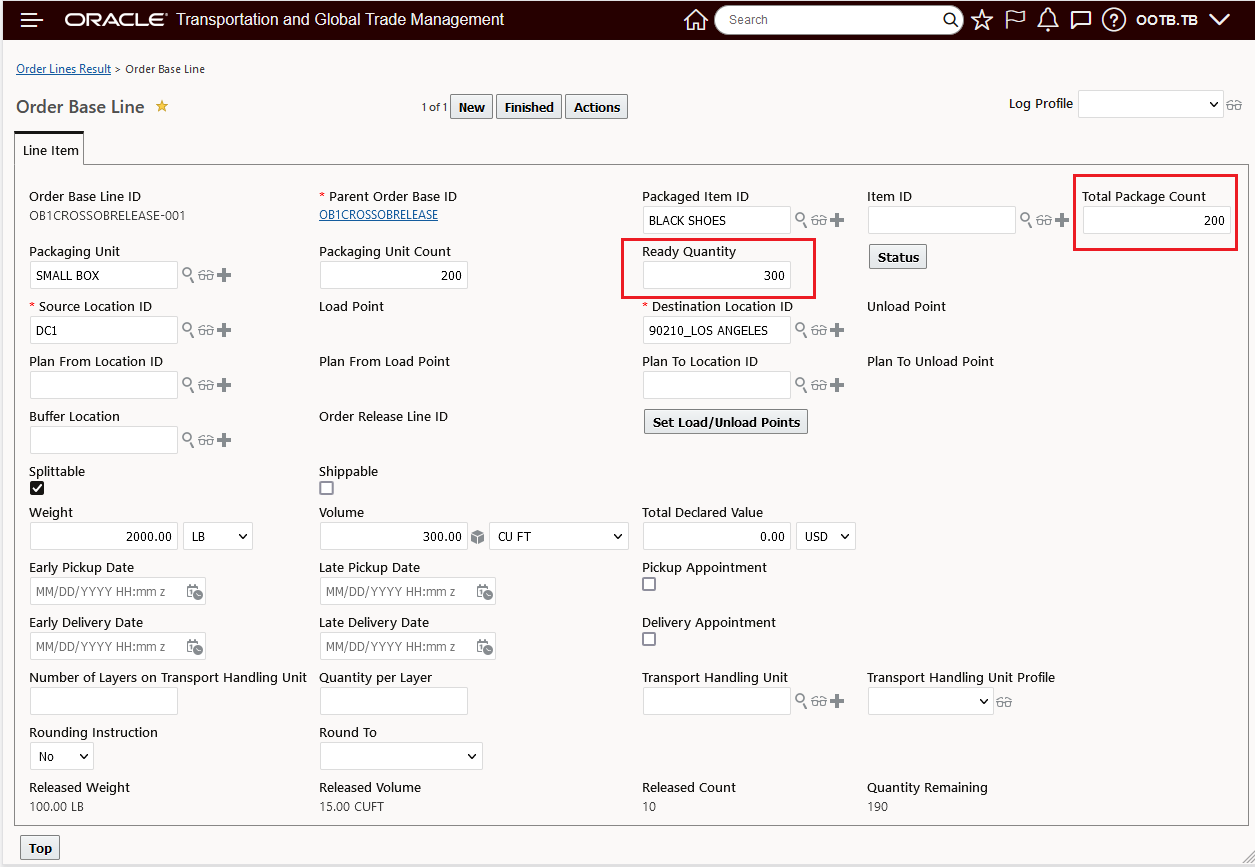The image size is (1255, 867).
Task: Open the hamburger navigation menu
Action: pos(32,20)
